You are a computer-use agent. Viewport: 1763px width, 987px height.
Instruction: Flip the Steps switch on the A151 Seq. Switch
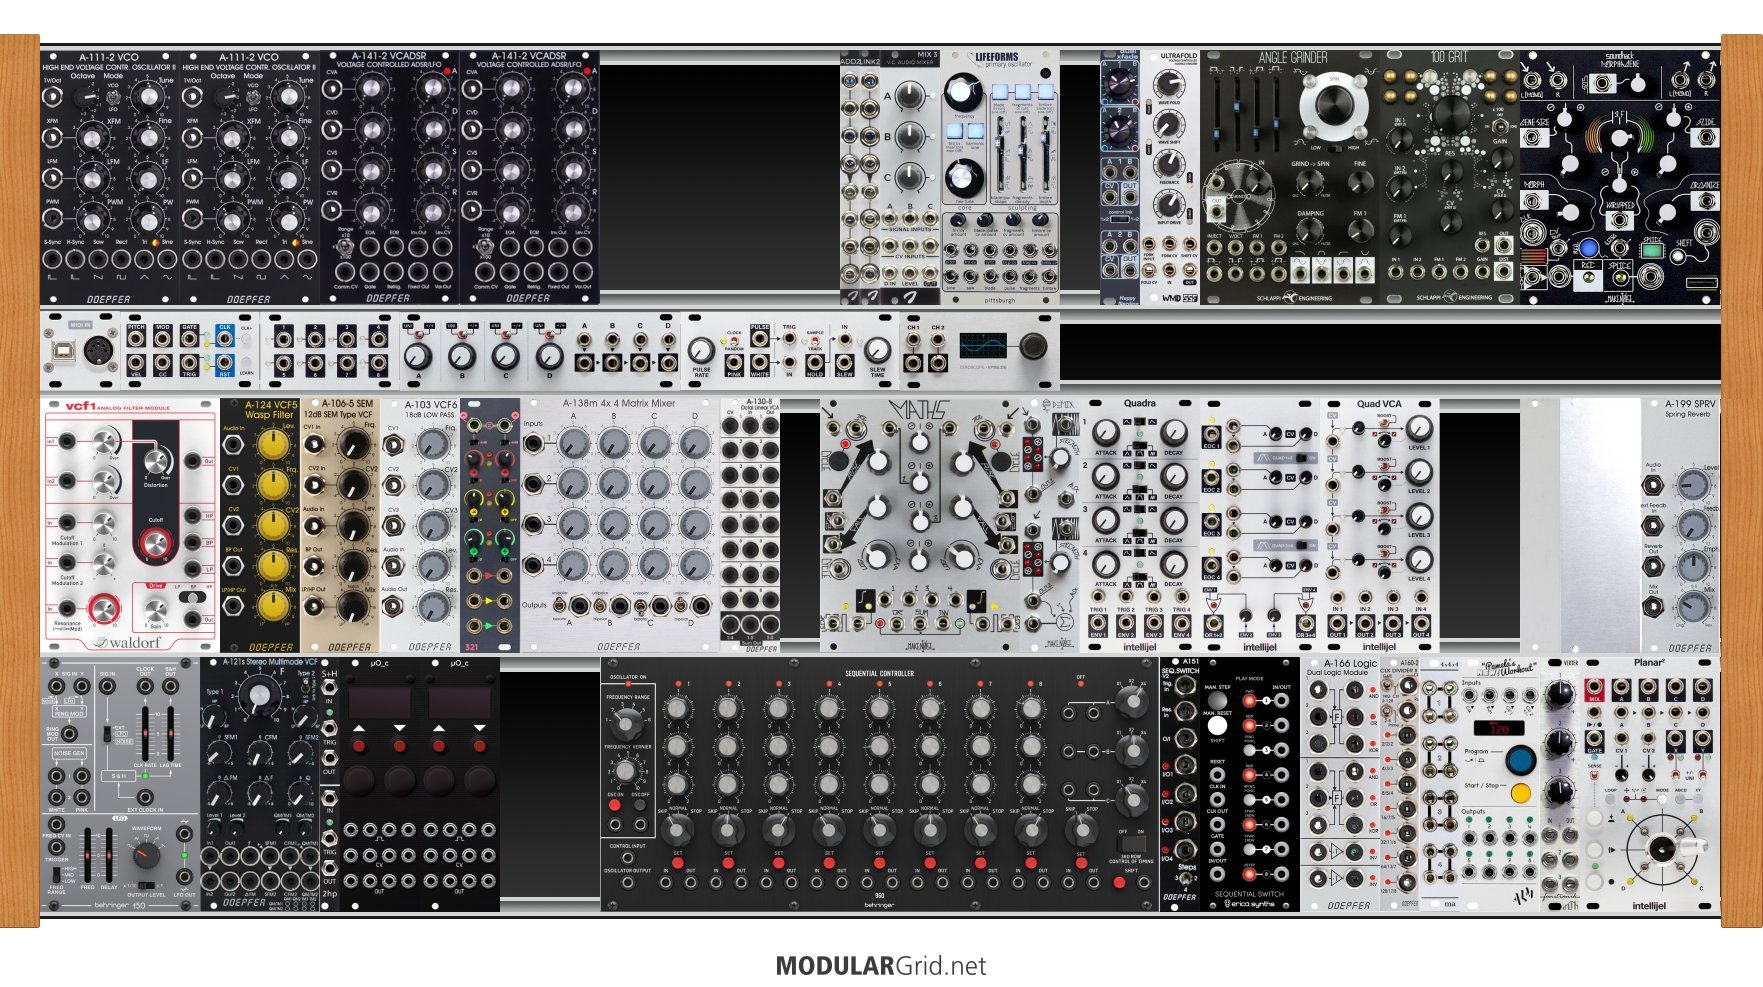[1185, 878]
